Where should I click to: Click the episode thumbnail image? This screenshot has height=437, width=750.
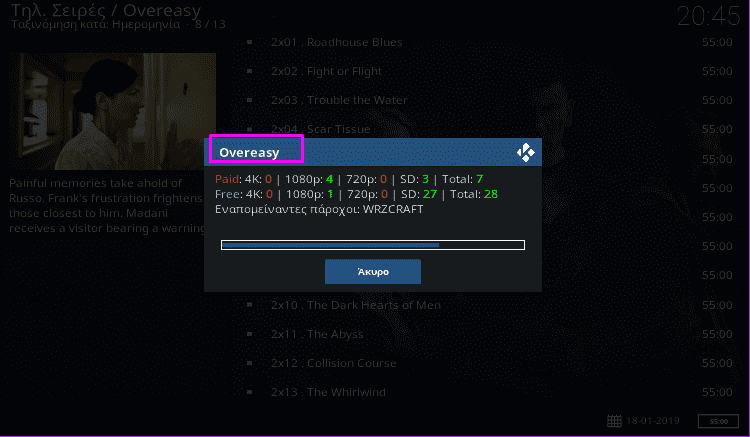pyautogui.click(x=112, y=111)
